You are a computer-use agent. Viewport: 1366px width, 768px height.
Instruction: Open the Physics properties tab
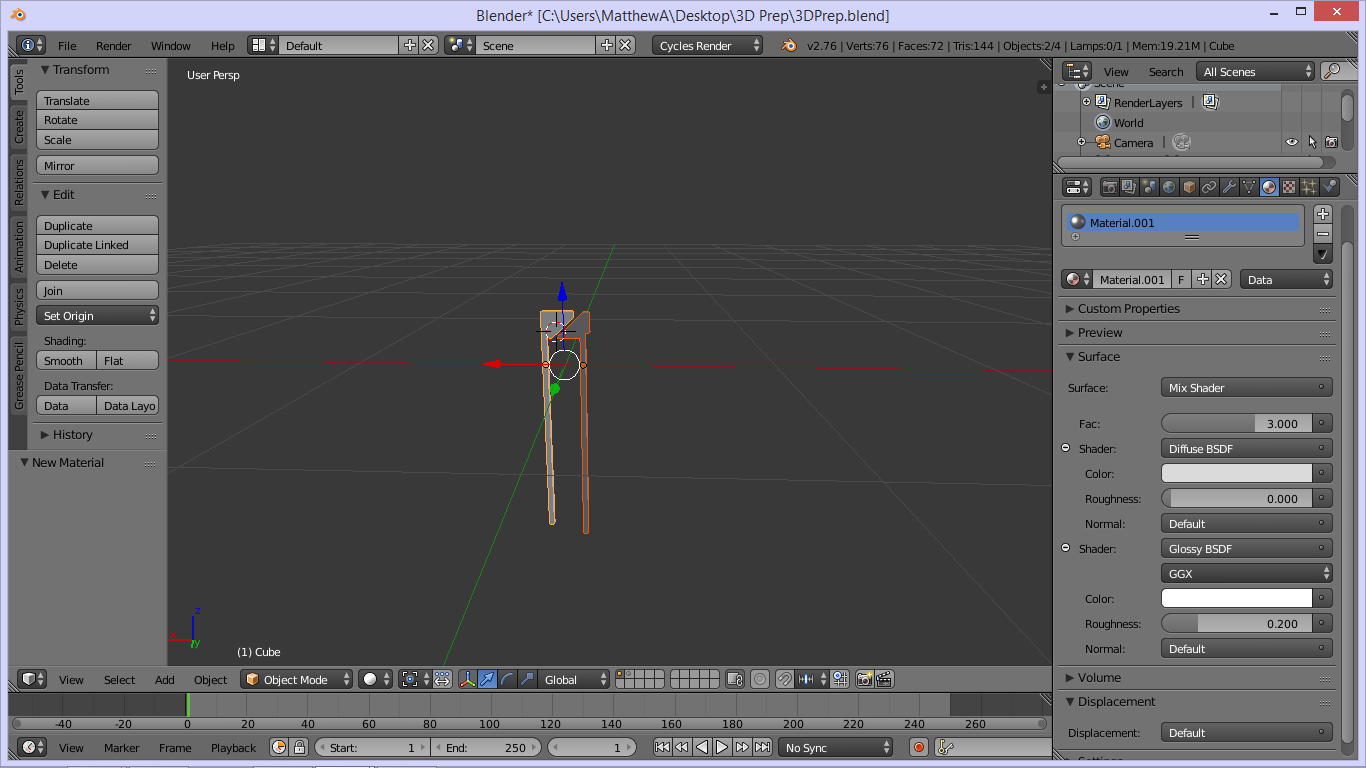(1329, 187)
